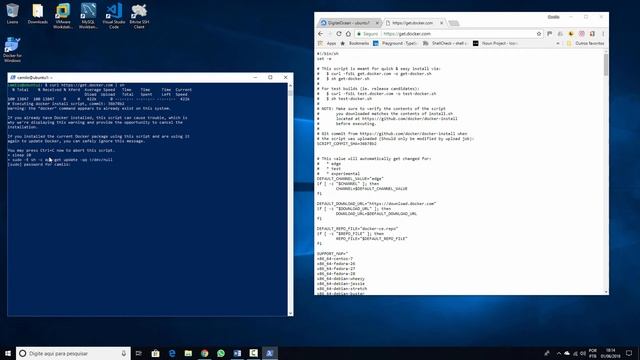Expand the bookmarks bar overflow chevron
Viewport: 640px width, 360px height.
(x=558, y=43)
